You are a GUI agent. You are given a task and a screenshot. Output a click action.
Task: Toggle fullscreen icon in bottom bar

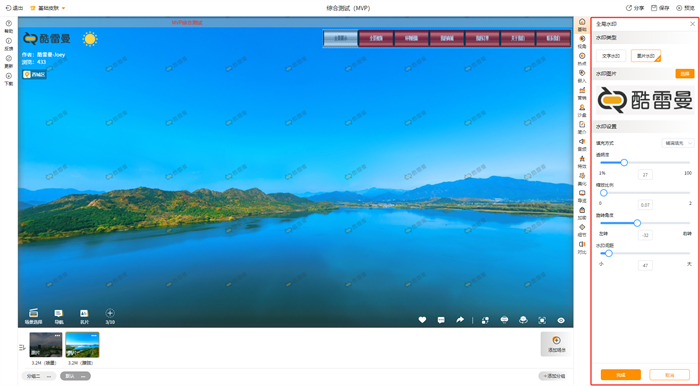(542, 320)
